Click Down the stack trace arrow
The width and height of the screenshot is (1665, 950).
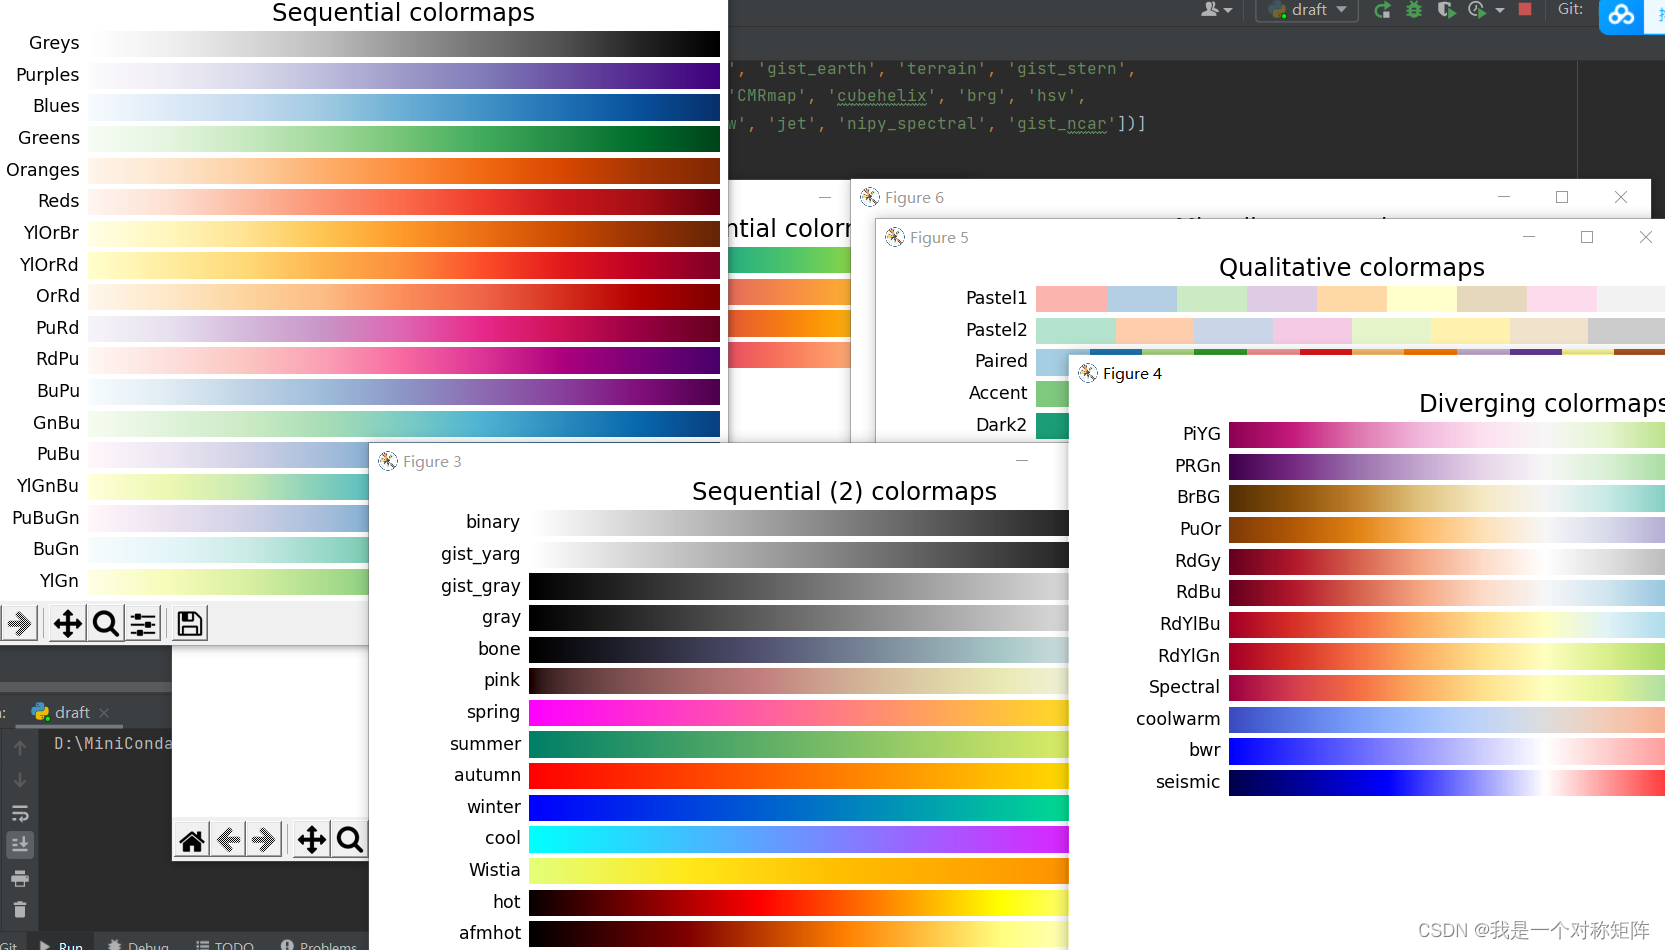[20, 780]
